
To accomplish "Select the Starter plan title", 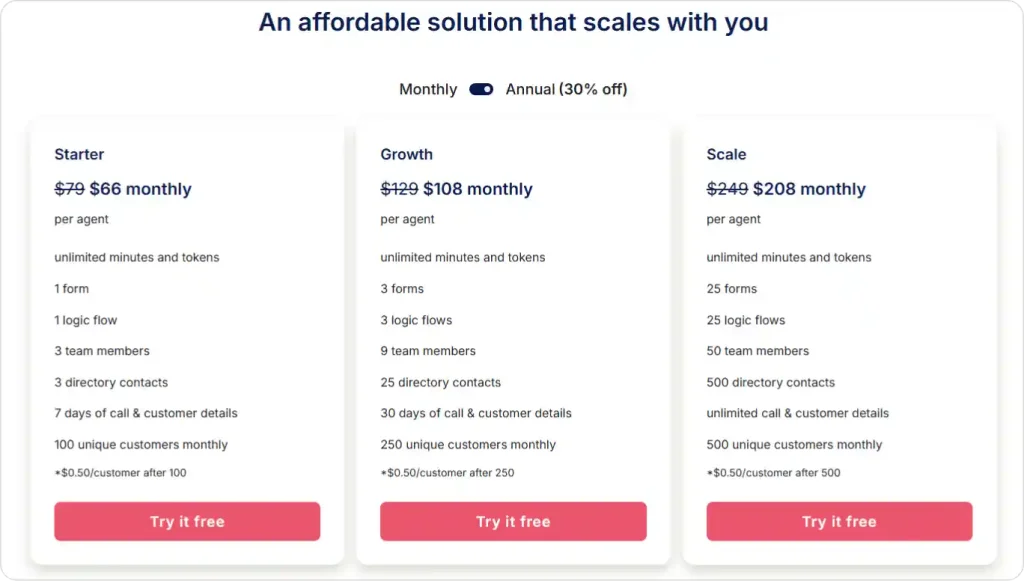I will pyautogui.click(x=79, y=154).
